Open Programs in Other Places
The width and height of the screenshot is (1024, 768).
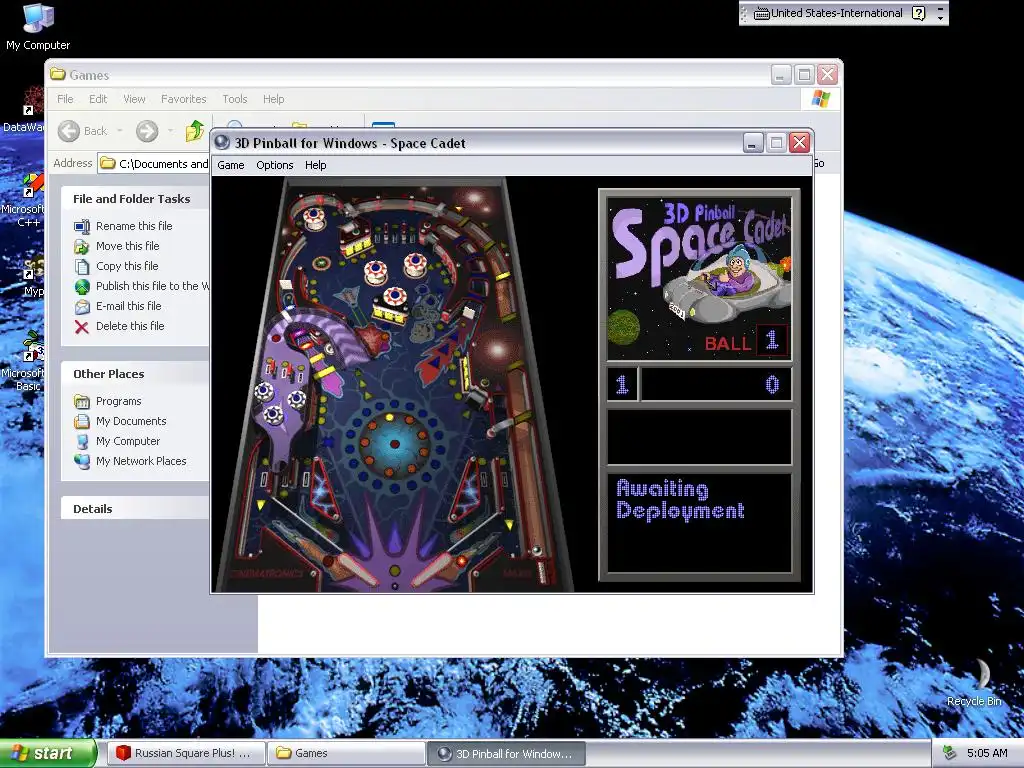(118, 401)
